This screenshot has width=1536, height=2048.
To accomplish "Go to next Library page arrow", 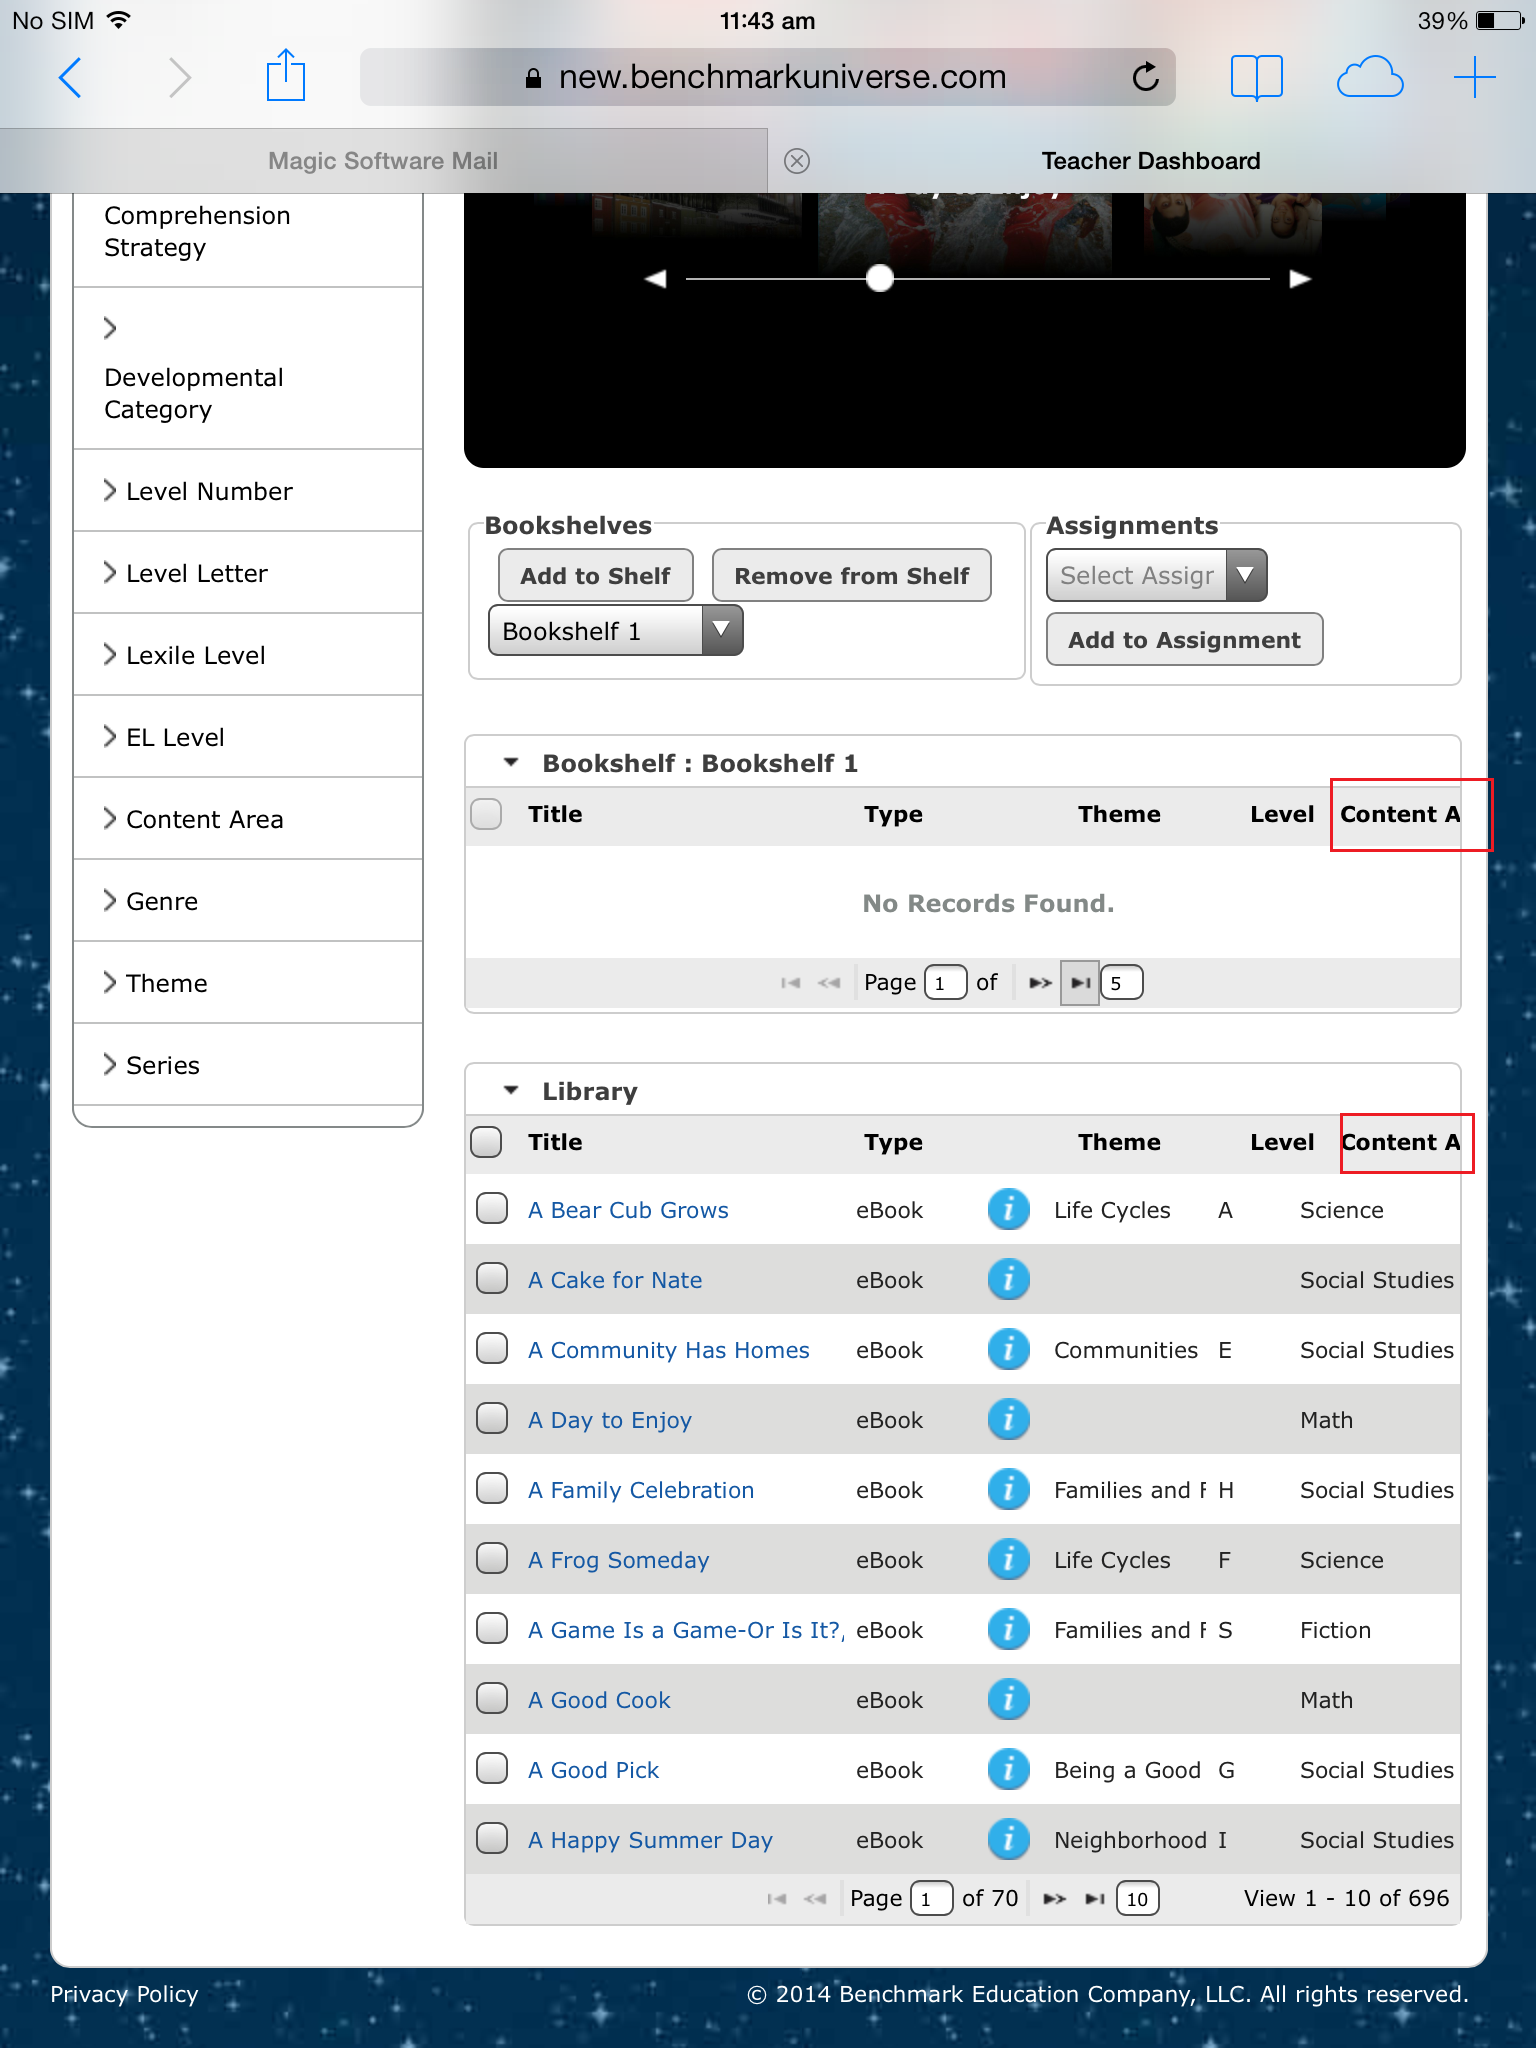I will (x=1055, y=1898).
